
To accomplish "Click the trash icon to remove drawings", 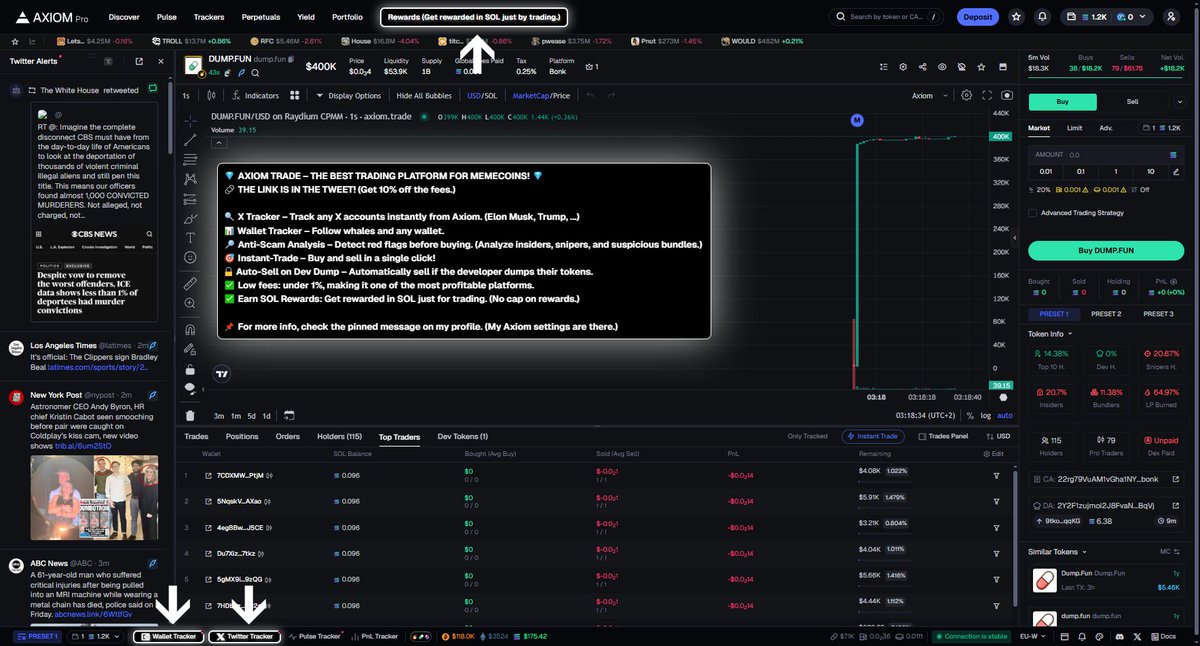I will point(190,415).
